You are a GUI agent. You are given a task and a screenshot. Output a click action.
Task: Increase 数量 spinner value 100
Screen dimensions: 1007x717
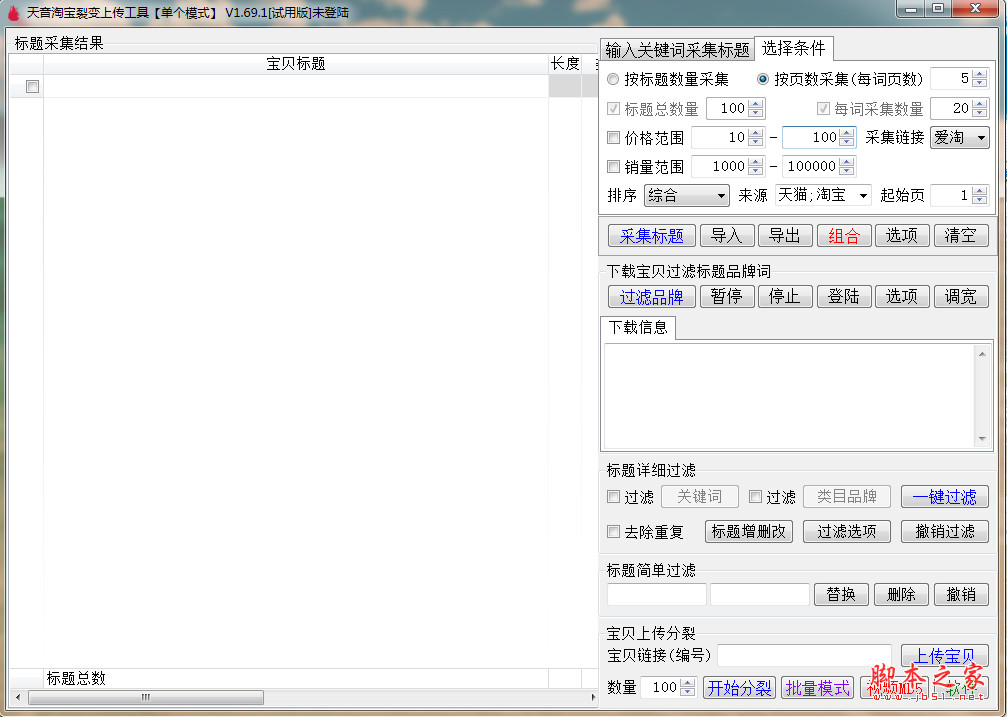[x=687, y=683]
